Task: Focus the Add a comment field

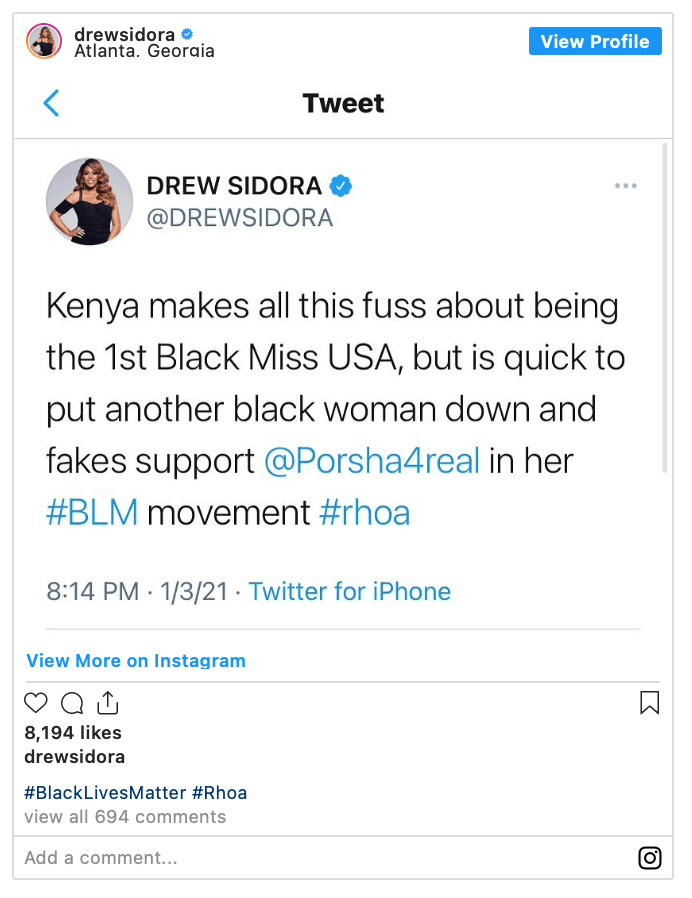Action: tap(327, 858)
